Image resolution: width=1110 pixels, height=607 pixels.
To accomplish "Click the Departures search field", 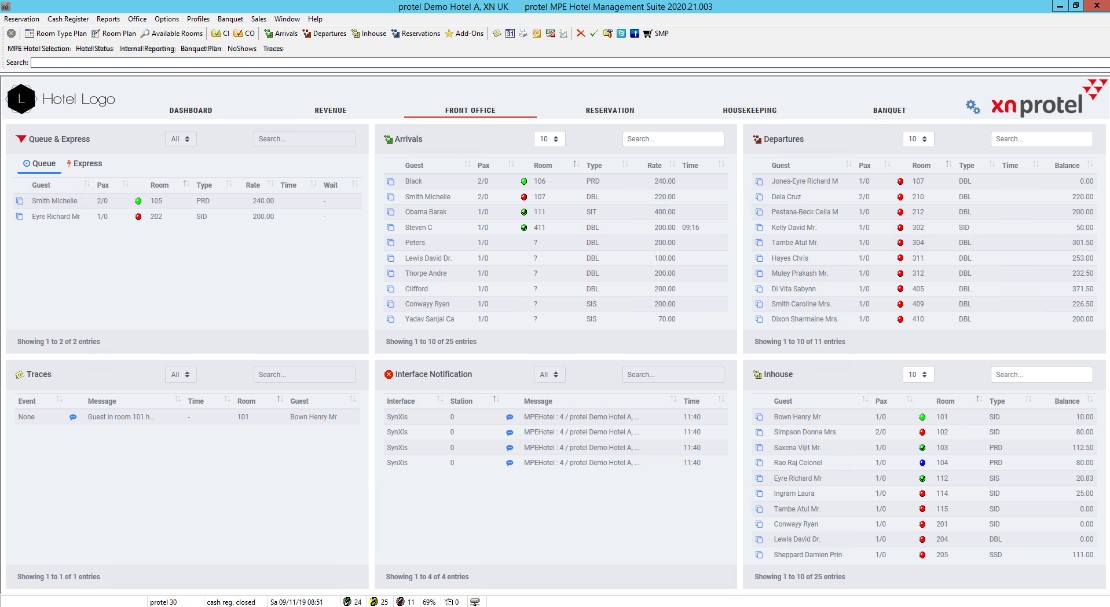I will coord(1041,139).
